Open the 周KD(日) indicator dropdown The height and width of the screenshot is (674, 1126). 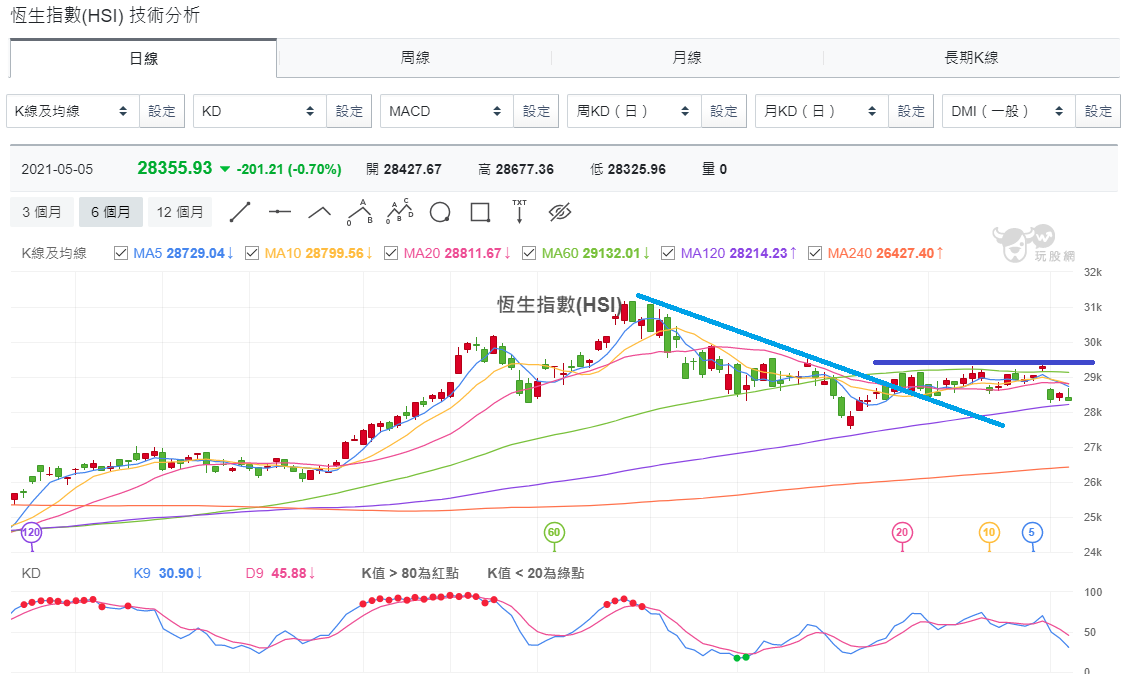(634, 111)
